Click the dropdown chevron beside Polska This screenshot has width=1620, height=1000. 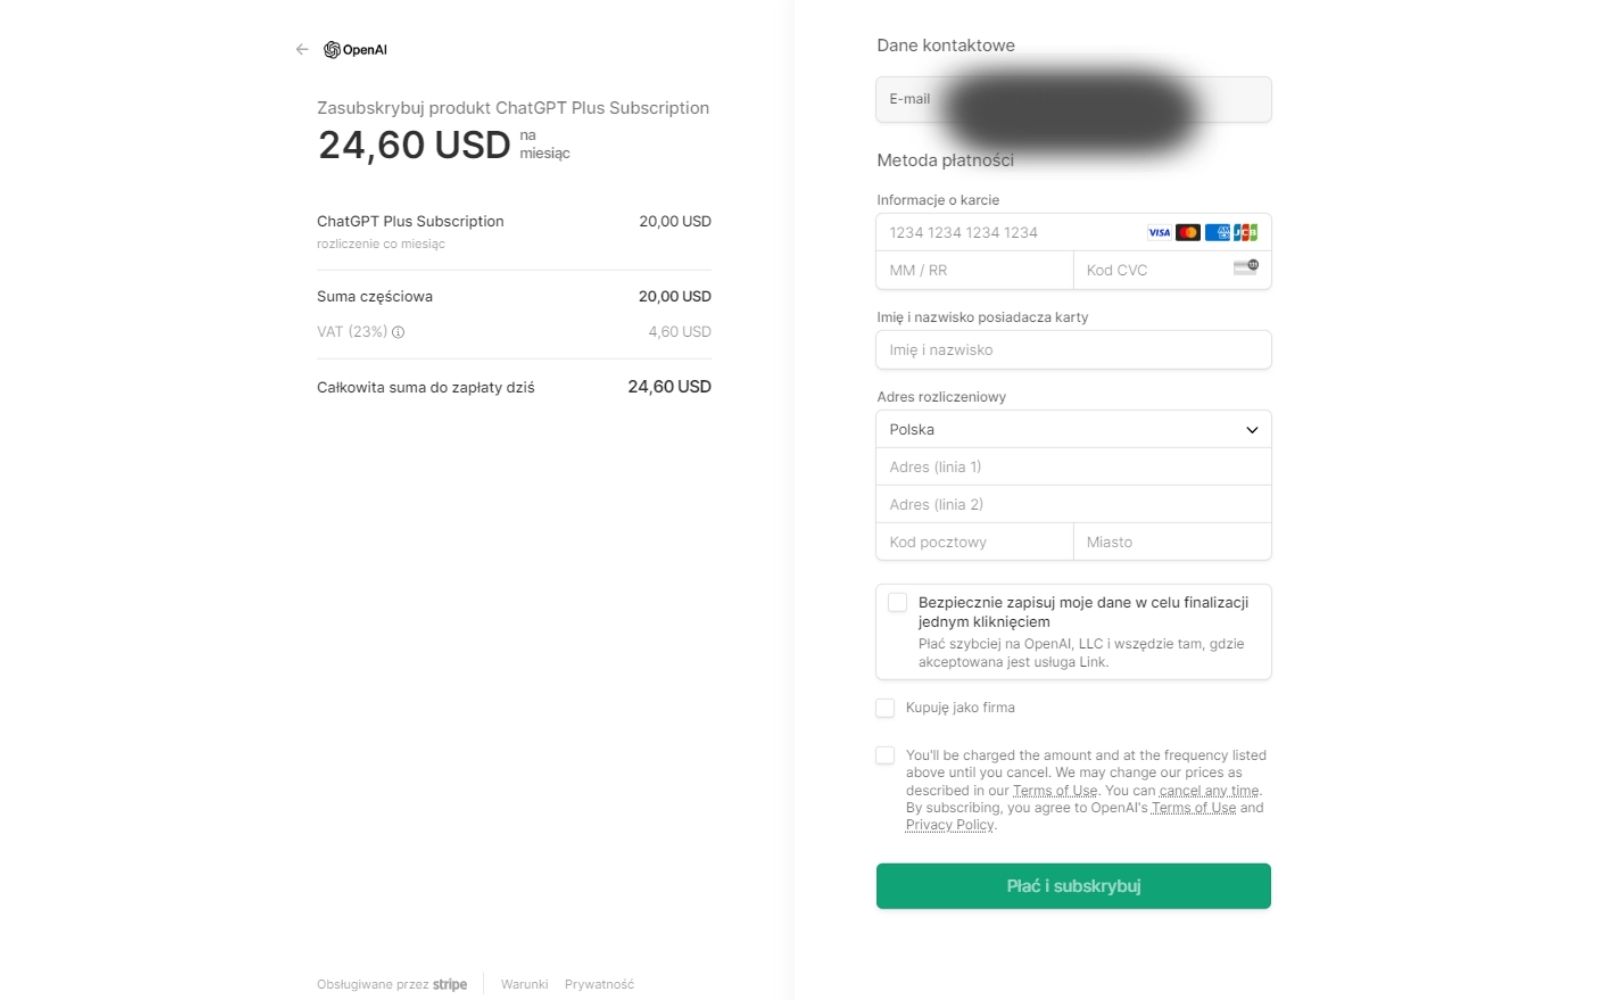tap(1251, 429)
